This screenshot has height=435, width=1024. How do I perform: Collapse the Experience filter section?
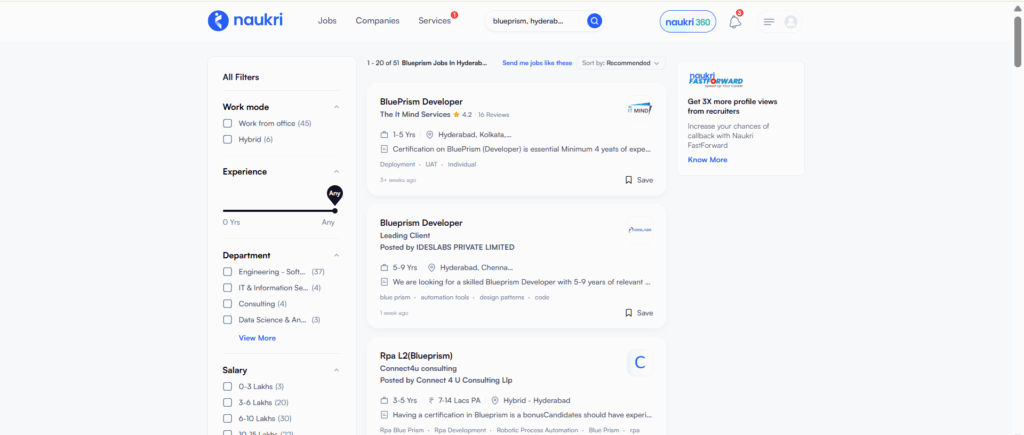tap(336, 172)
